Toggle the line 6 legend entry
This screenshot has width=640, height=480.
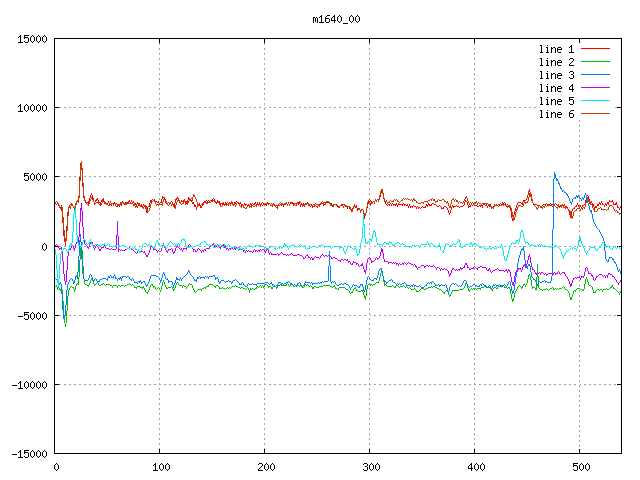(x=556, y=114)
